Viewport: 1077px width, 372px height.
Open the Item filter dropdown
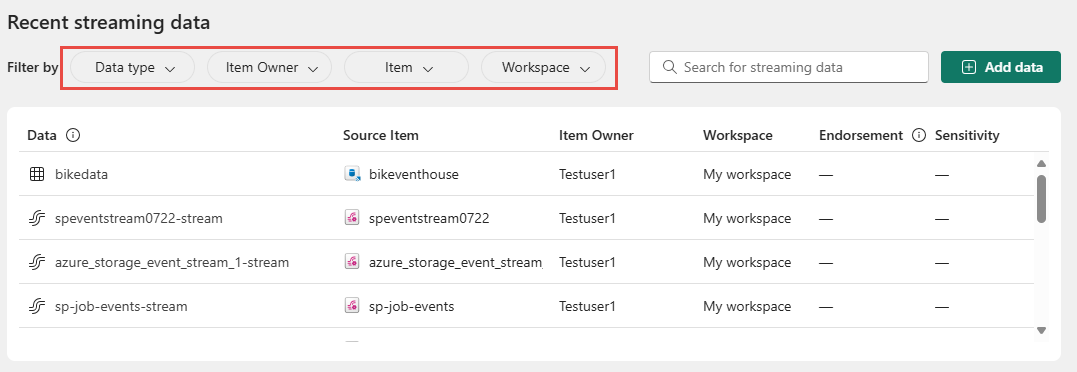point(407,67)
